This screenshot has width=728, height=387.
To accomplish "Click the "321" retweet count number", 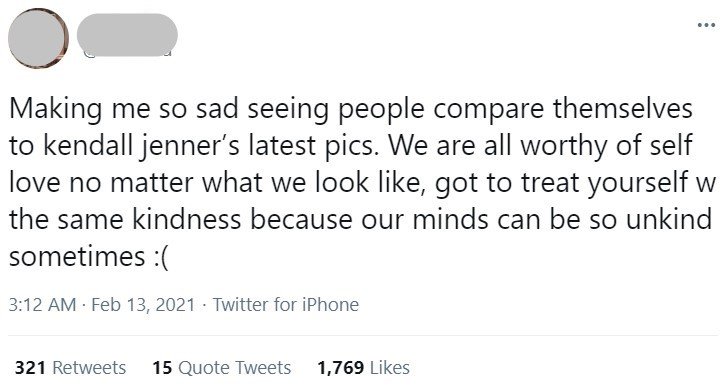I will click(30, 368).
